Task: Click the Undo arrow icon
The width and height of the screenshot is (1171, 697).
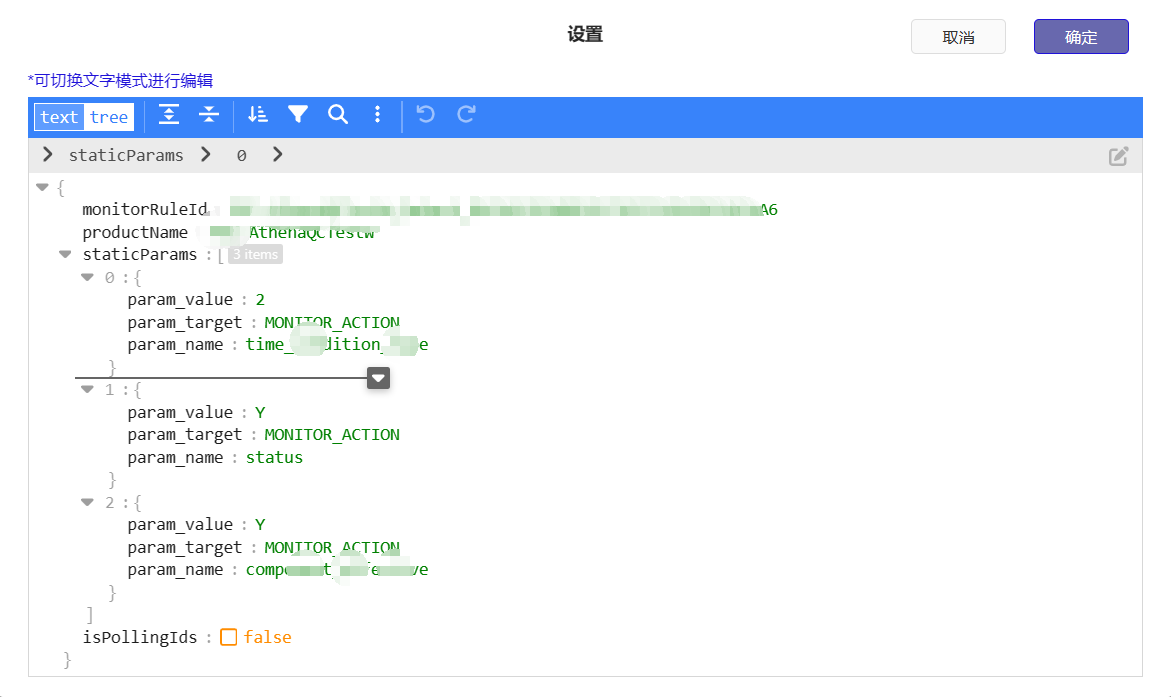Action: pyautogui.click(x=426, y=116)
